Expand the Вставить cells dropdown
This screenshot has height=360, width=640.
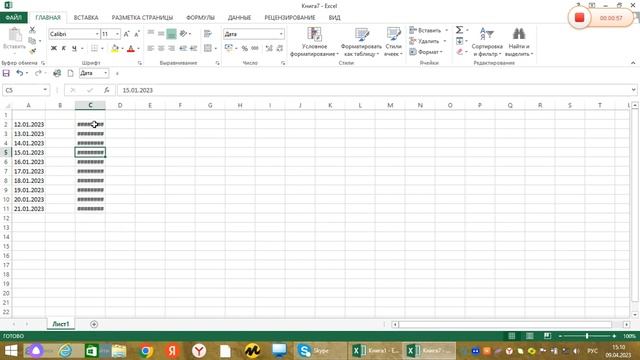pyautogui.click(x=446, y=30)
